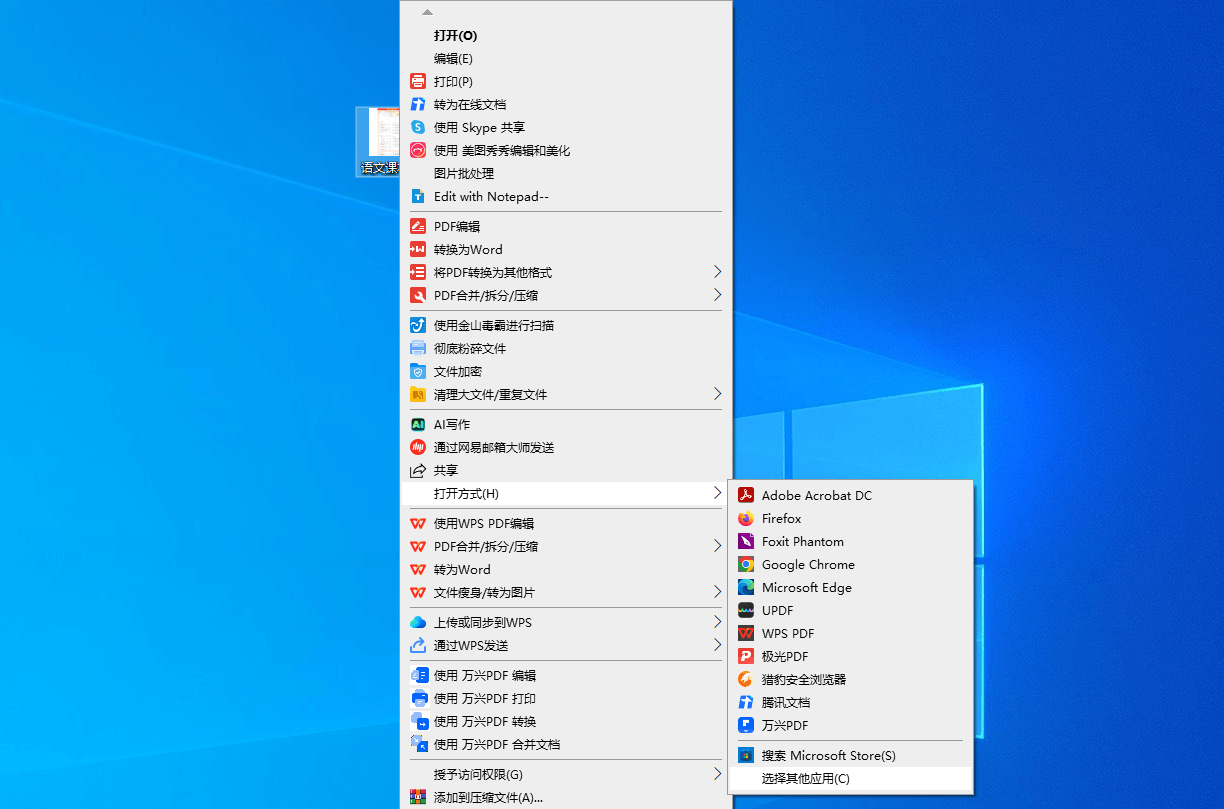Click the UPDF icon

745,611
